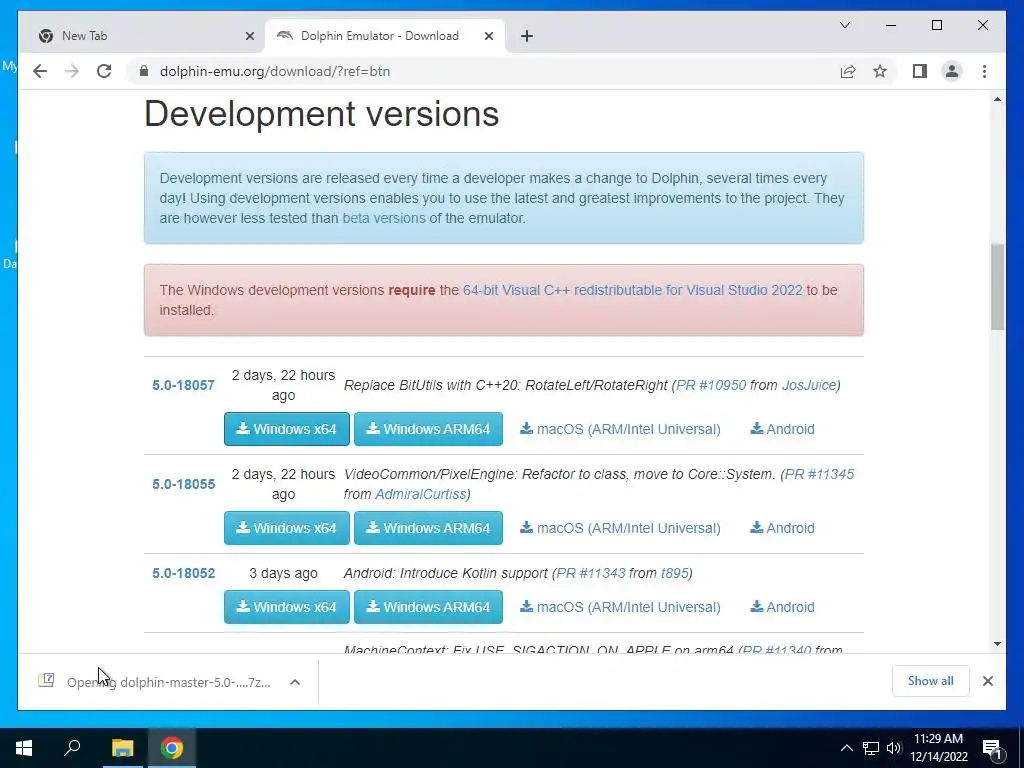Image resolution: width=1024 pixels, height=768 pixels.
Task: Visit the author t895 link
Action: [x=675, y=573]
